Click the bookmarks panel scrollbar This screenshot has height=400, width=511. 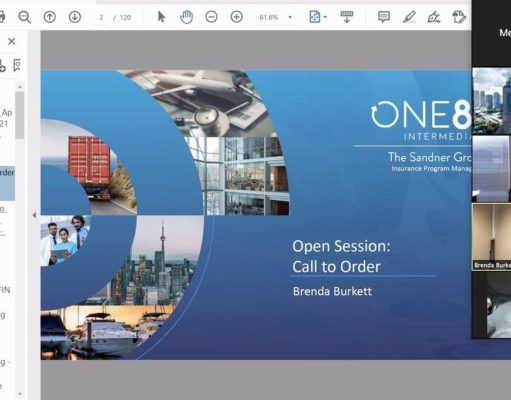click(x=20, y=115)
